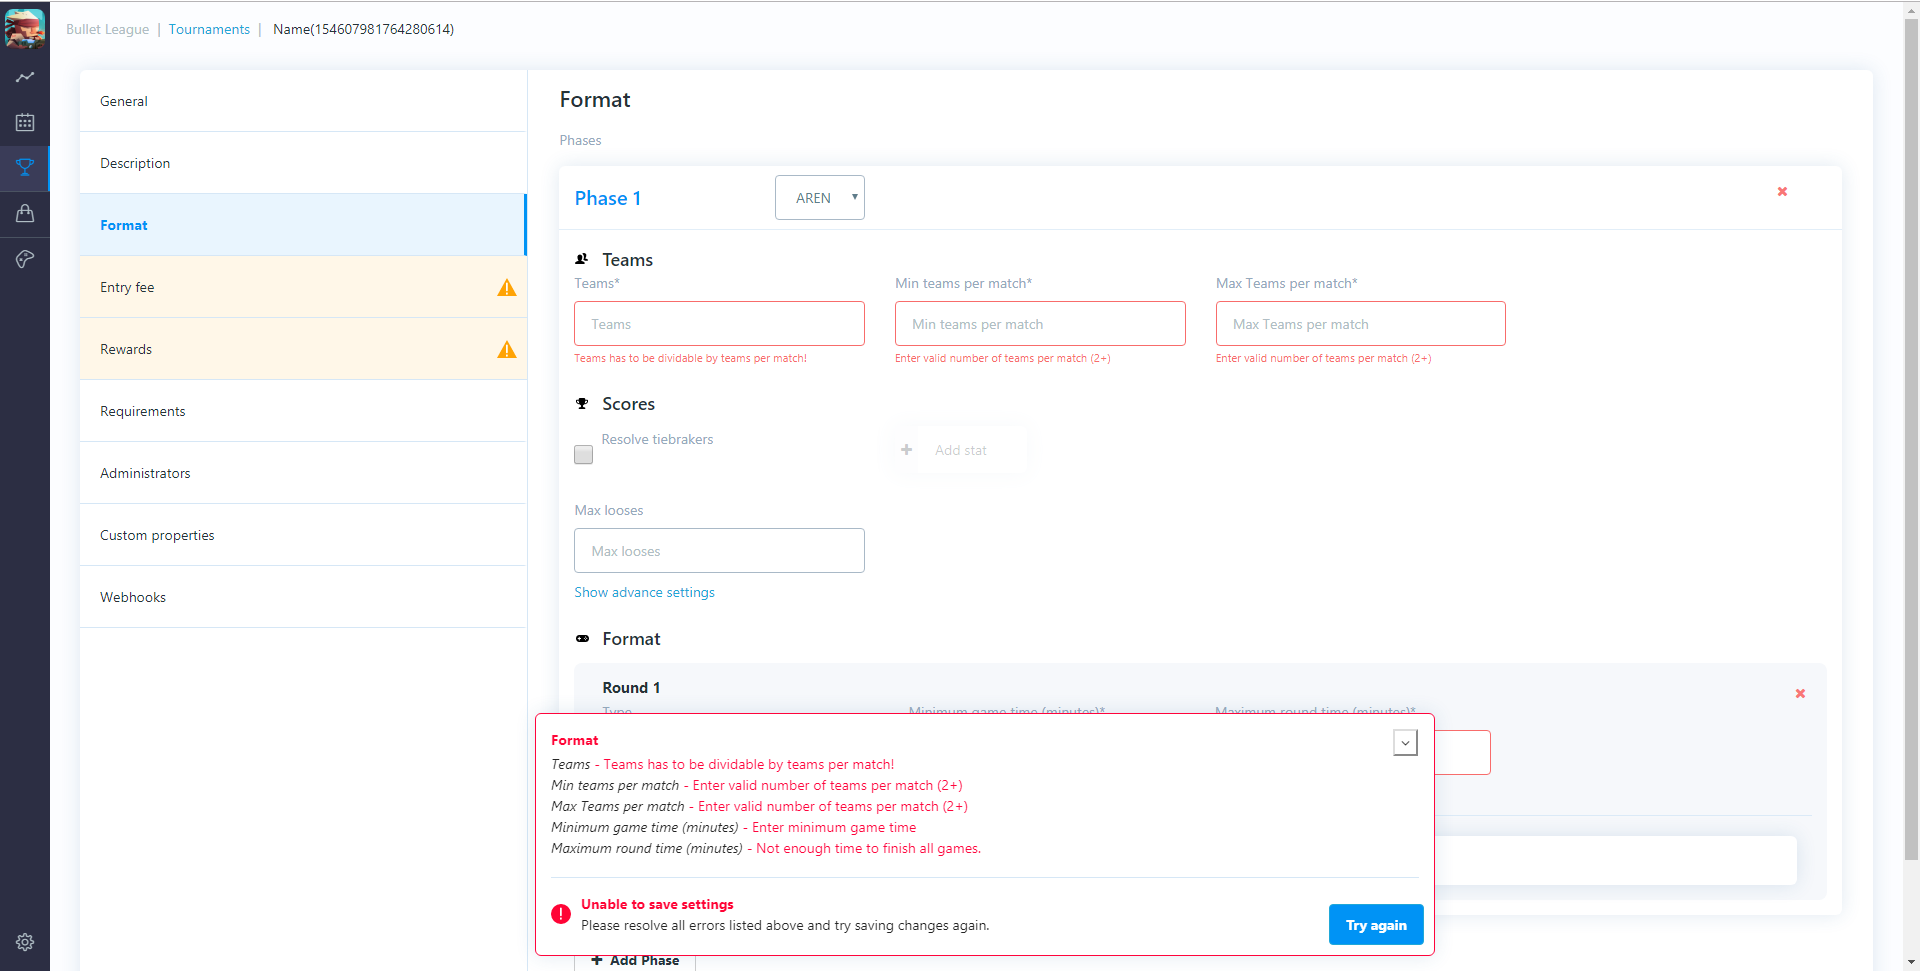Open the Custom properties section
1920x971 pixels.
[303, 535]
